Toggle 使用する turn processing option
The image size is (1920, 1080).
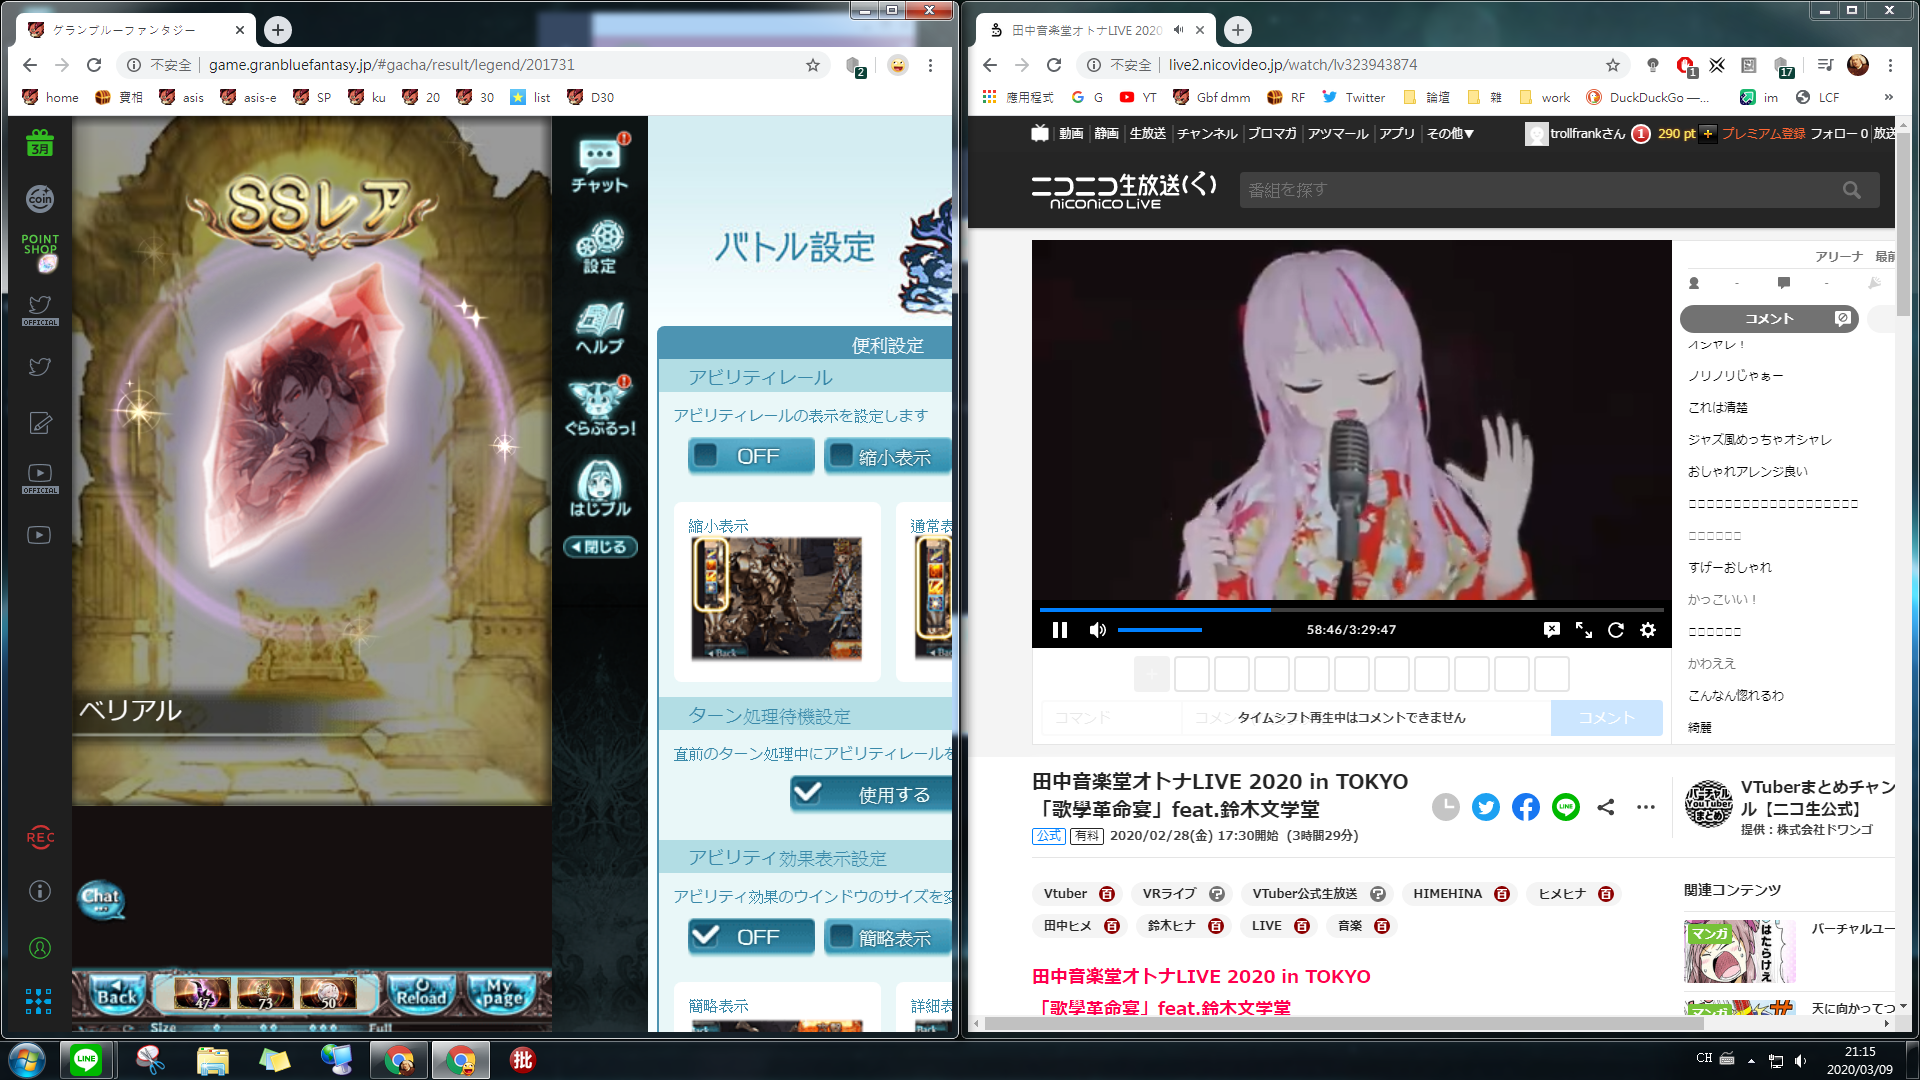coord(871,794)
